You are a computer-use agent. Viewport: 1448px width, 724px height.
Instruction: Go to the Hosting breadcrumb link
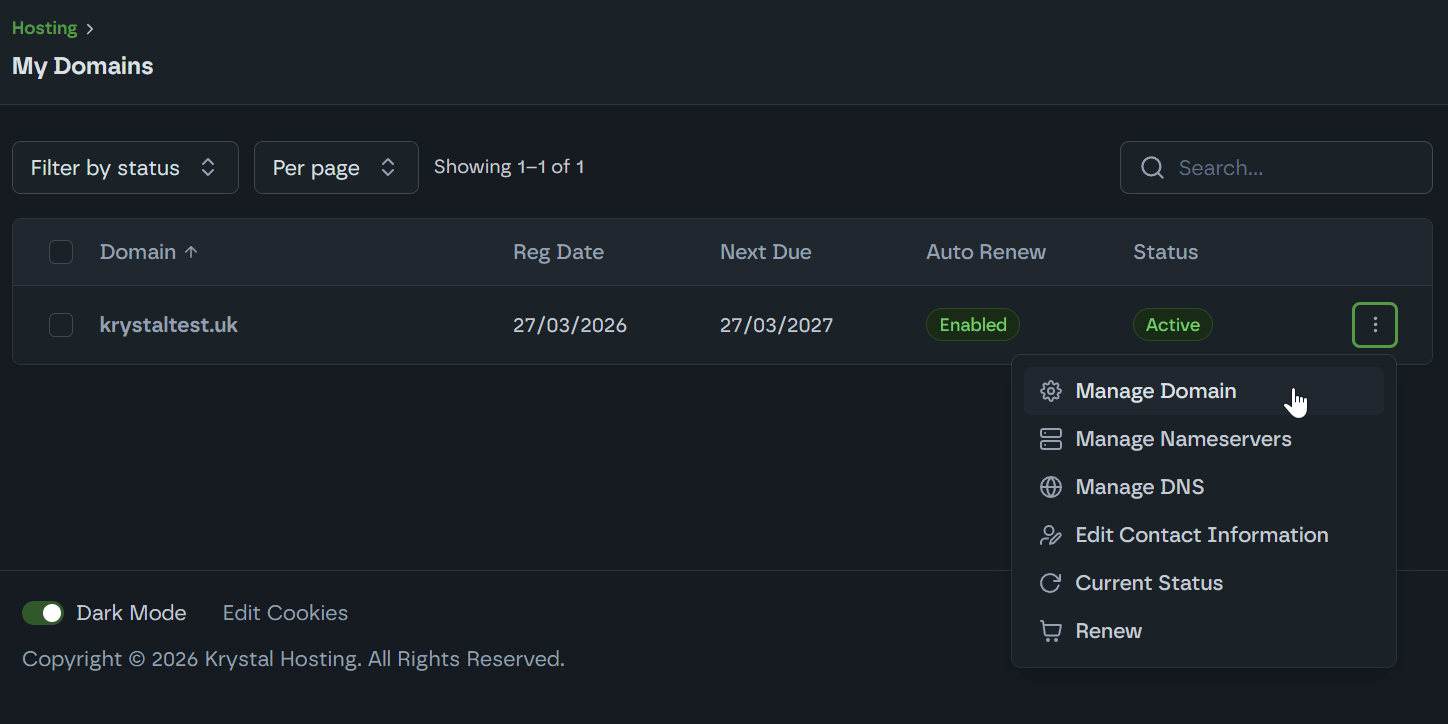44,28
